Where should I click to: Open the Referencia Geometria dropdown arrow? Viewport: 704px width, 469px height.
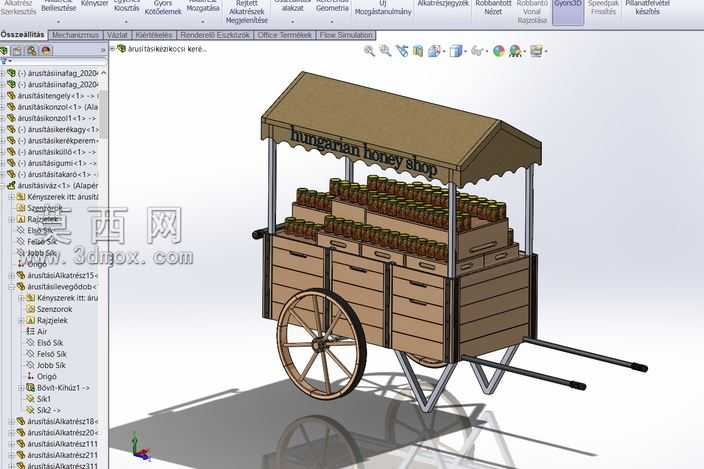(x=332, y=21)
